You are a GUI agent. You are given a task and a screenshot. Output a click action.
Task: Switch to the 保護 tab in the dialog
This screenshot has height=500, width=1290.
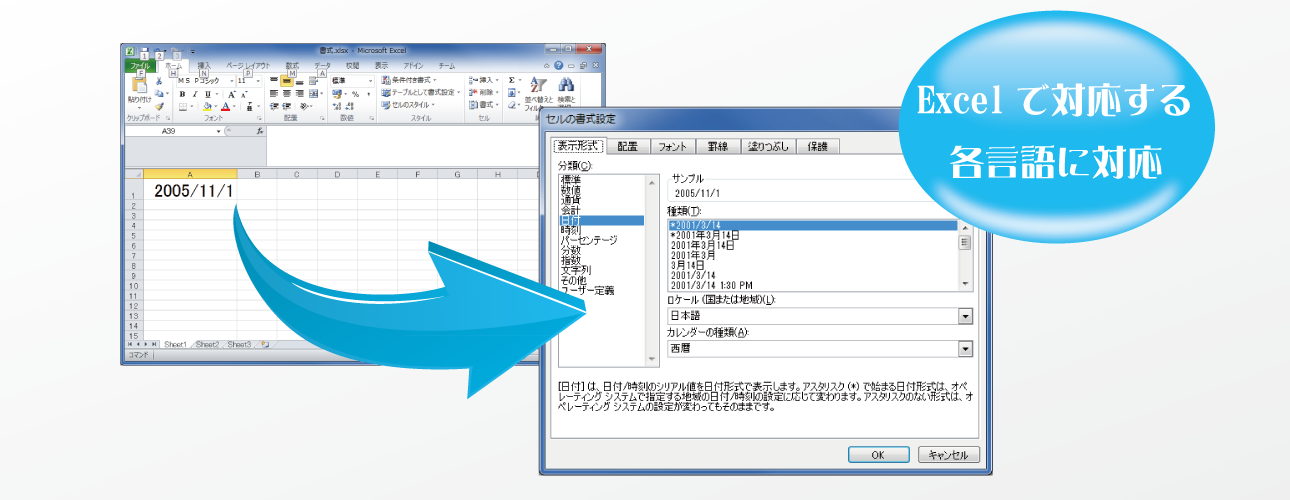click(x=819, y=146)
